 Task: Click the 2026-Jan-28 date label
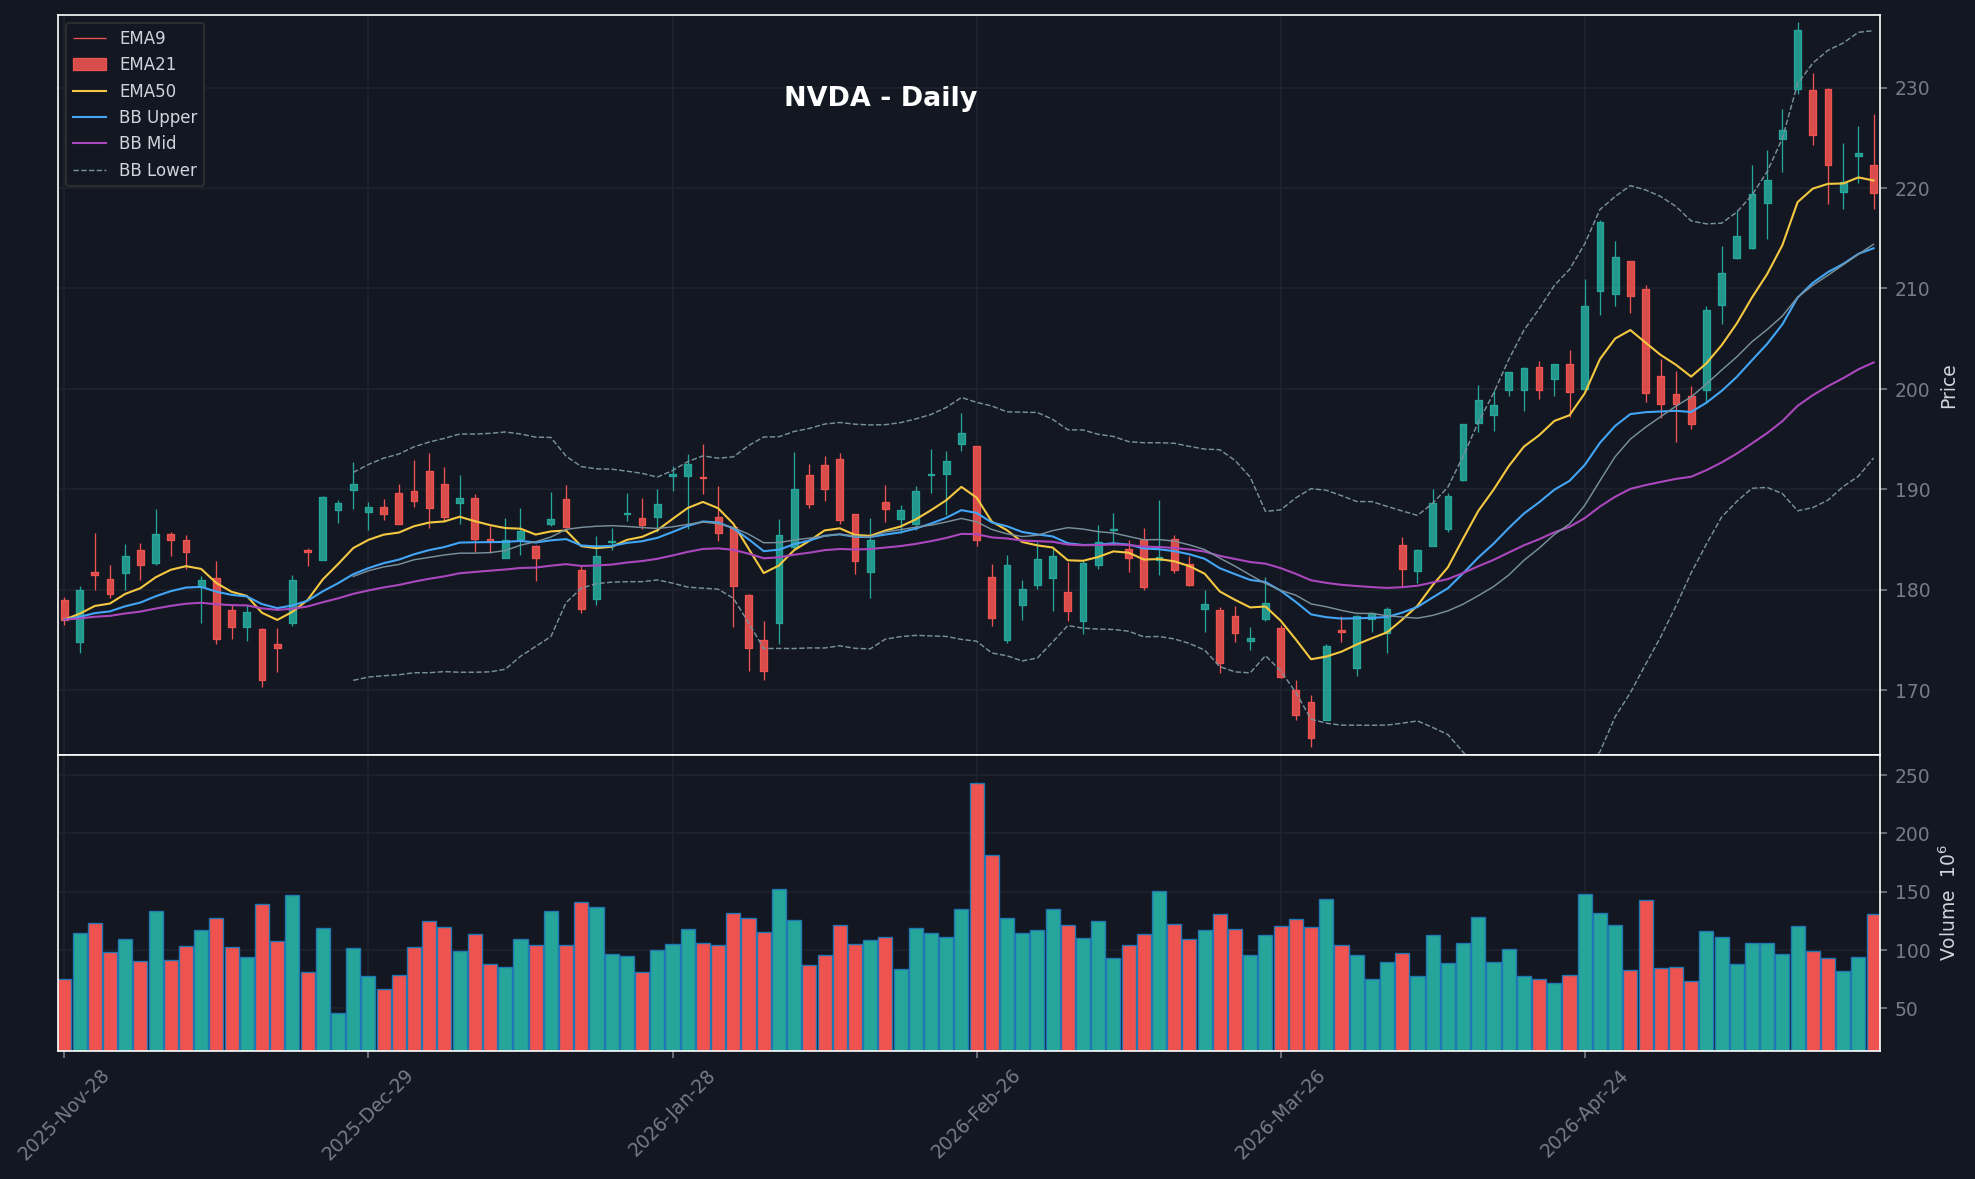(672, 1114)
